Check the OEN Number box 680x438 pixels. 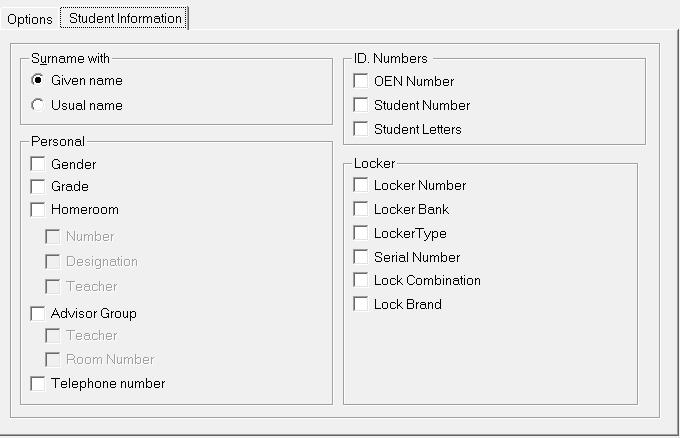(x=361, y=81)
